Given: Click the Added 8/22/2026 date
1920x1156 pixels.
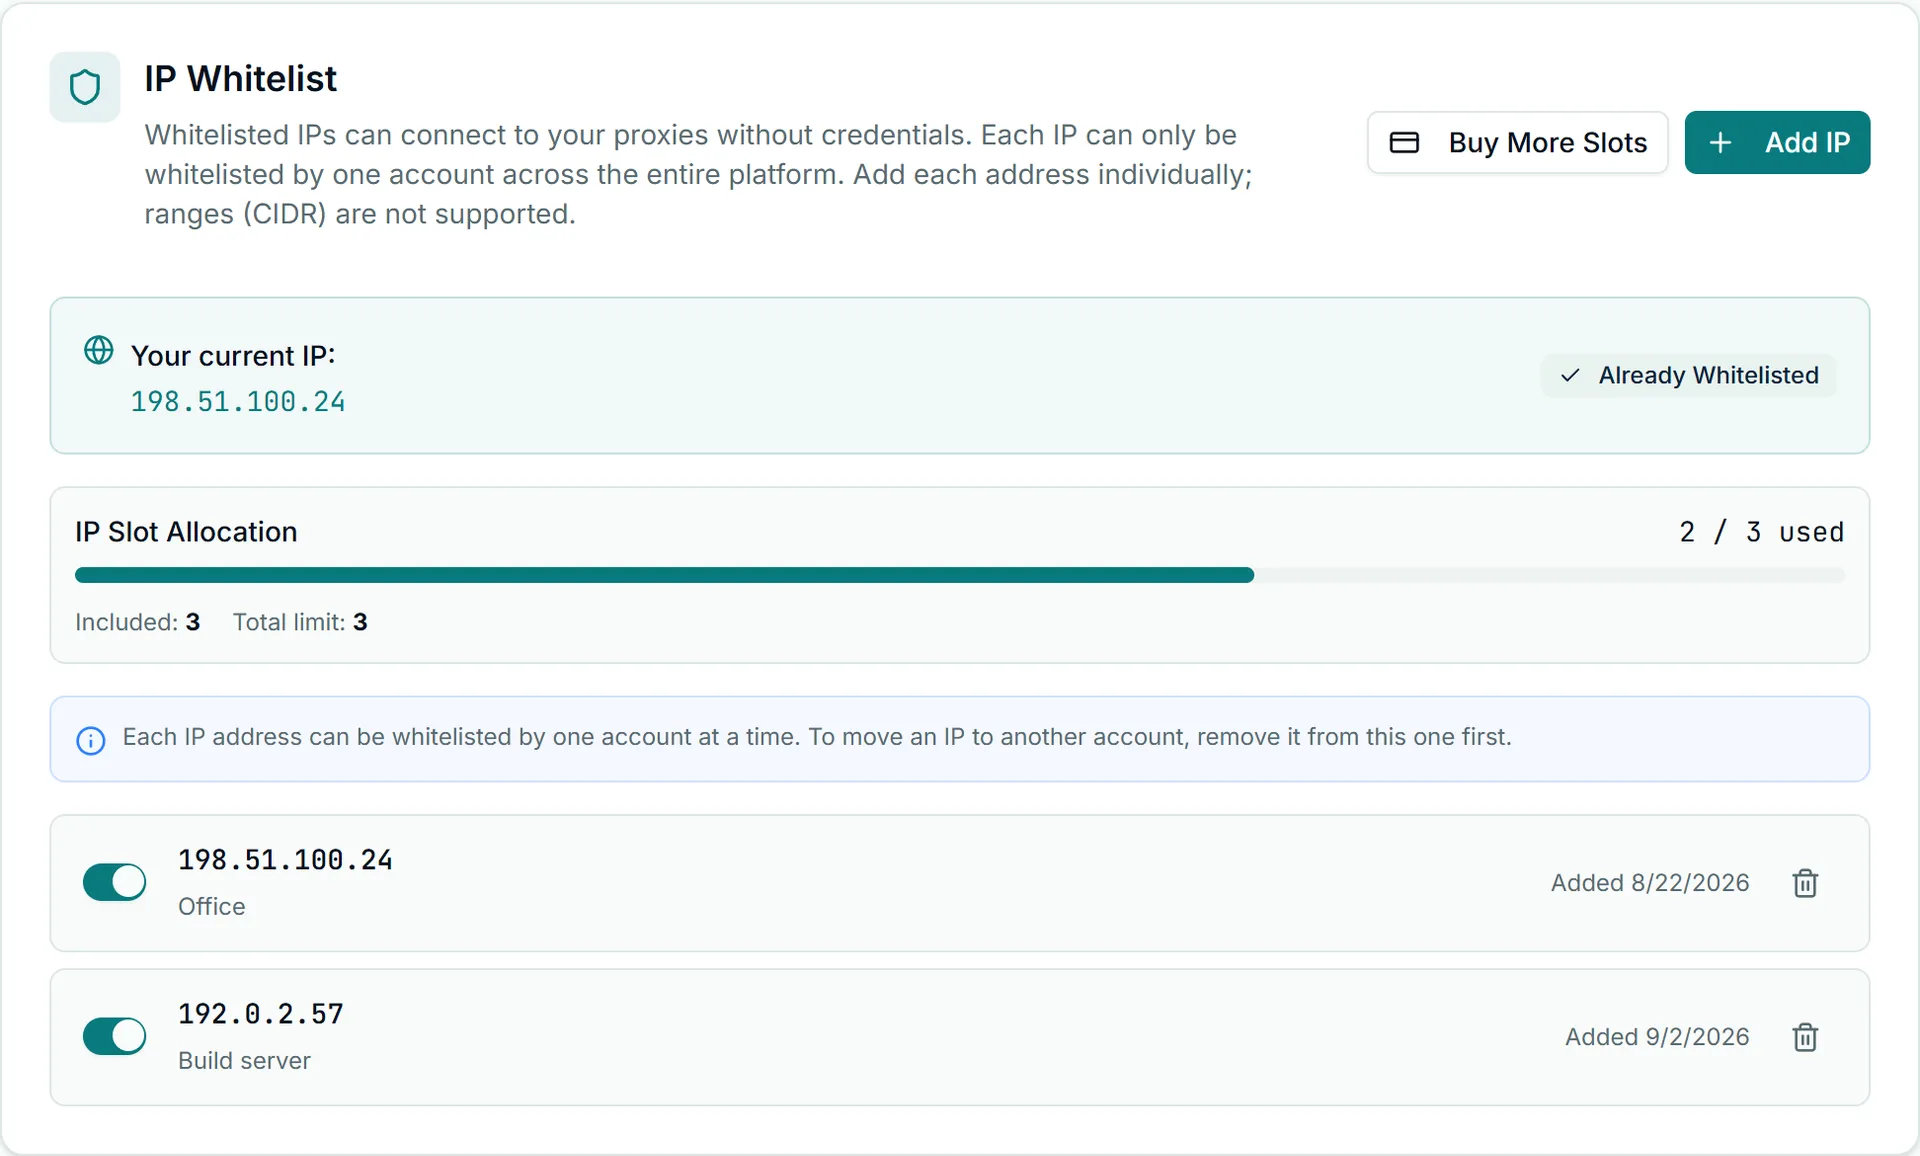Looking at the screenshot, I should (1650, 883).
